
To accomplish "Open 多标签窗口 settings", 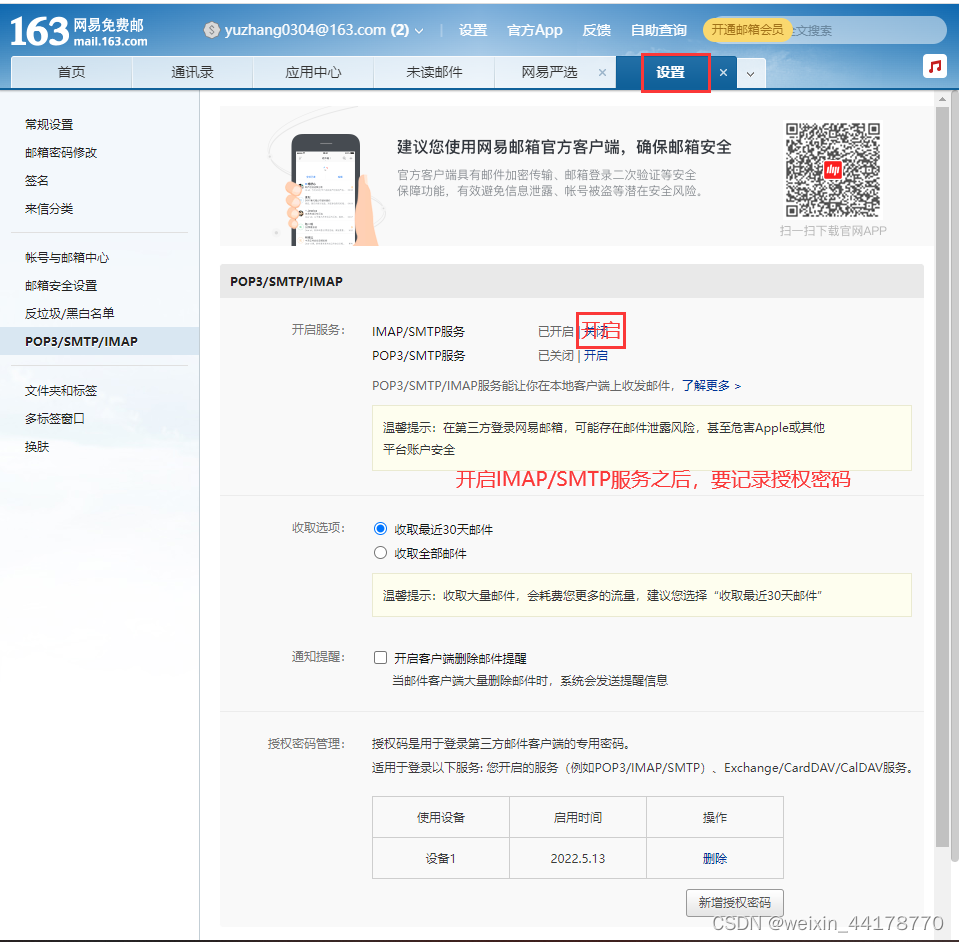I will 55,418.
